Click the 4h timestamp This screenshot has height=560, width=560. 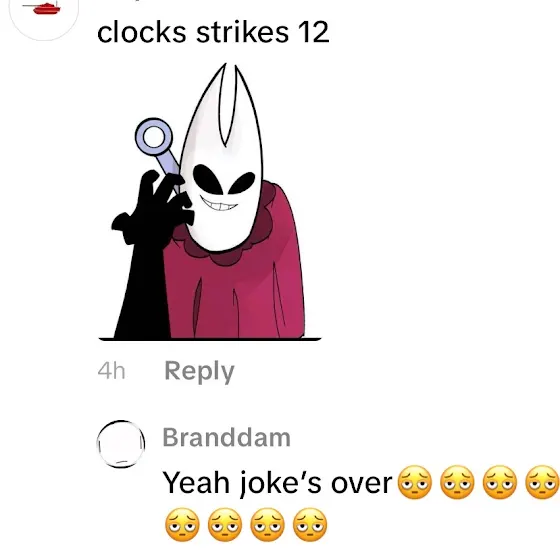[x=111, y=371]
